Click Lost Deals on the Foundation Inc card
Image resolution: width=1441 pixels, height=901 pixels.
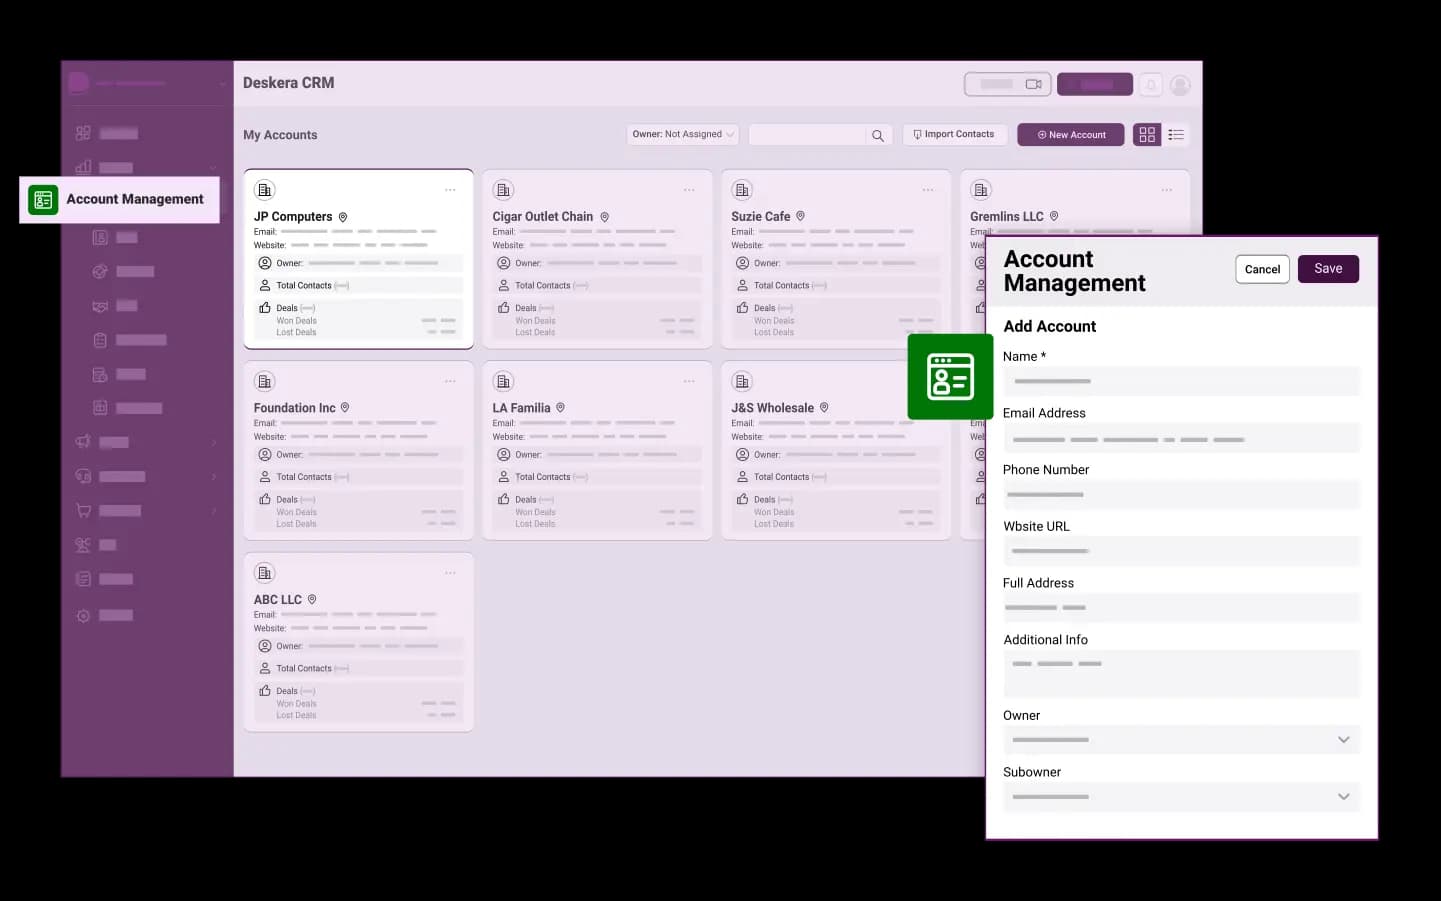pyautogui.click(x=296, y=524)
